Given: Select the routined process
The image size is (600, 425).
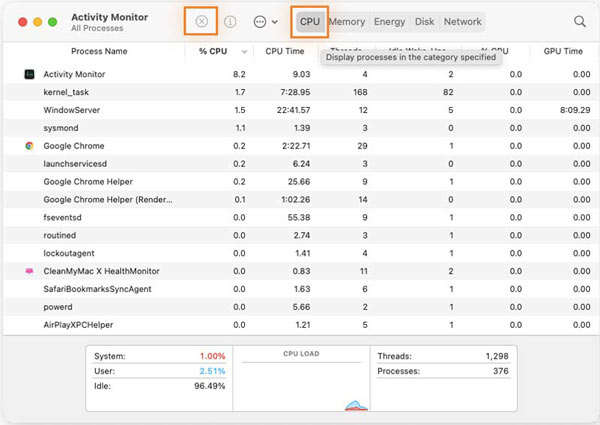Looking at the screenshot, I should 300,235.
